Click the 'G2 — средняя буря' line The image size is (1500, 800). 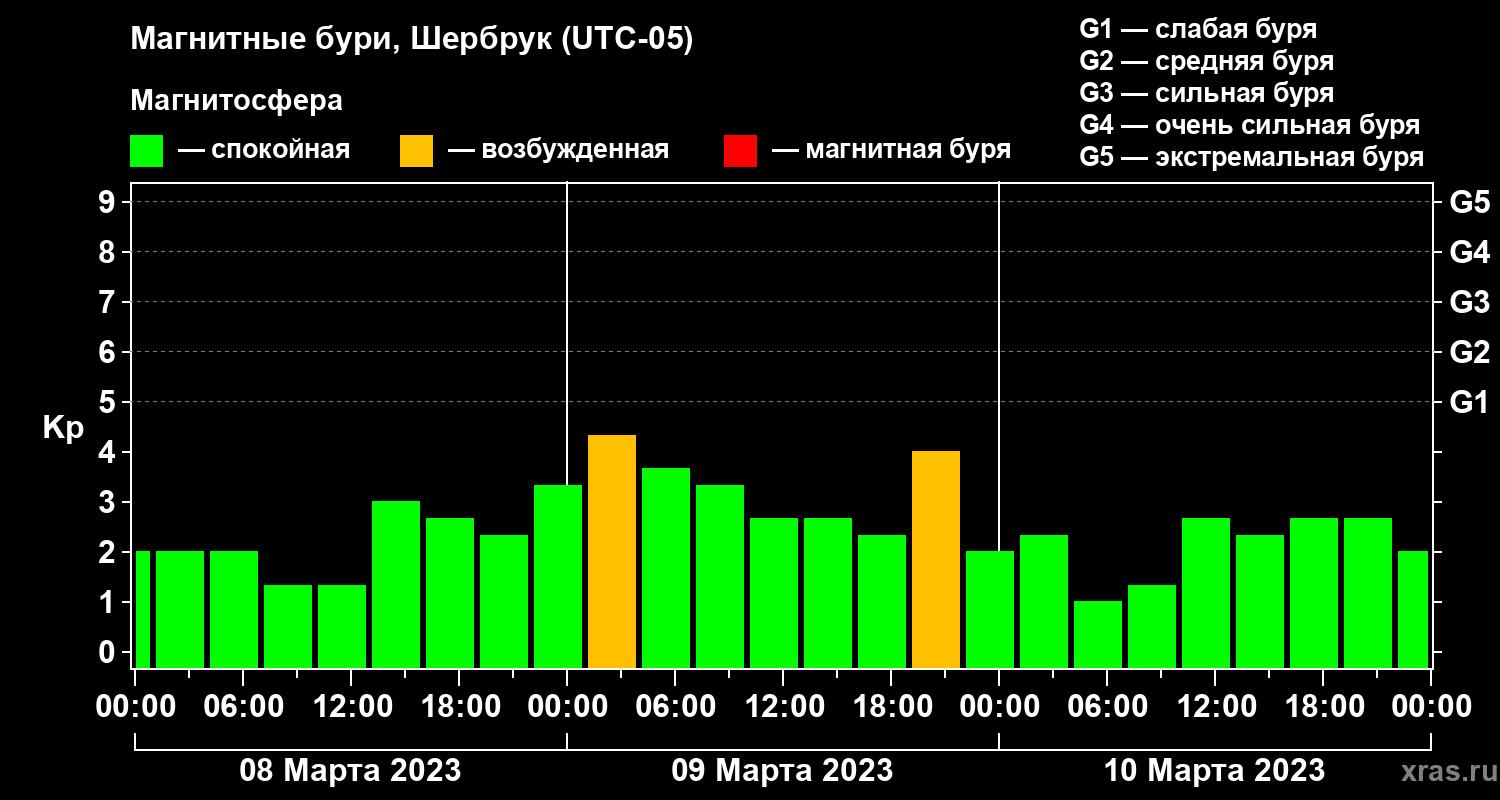pos(1207,61)
